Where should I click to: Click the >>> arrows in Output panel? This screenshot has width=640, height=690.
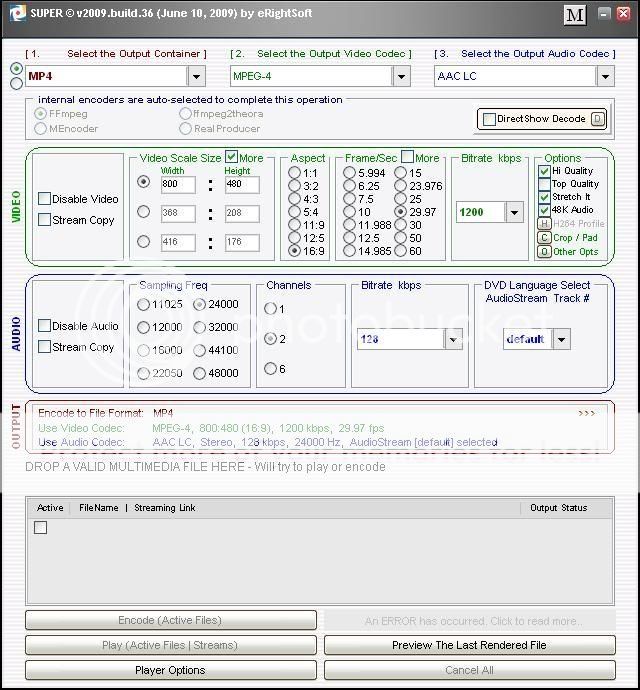coord(587,413)
